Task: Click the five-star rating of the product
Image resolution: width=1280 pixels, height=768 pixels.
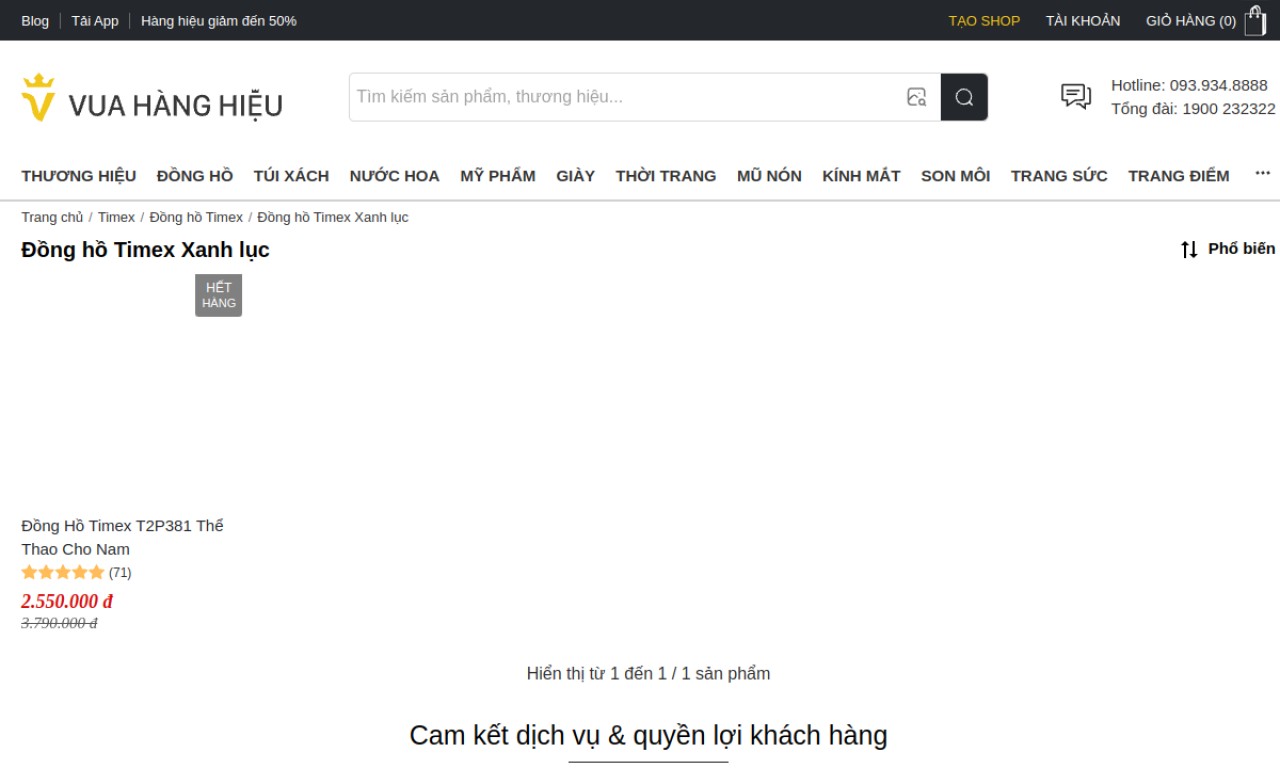Action: [63, 573]
